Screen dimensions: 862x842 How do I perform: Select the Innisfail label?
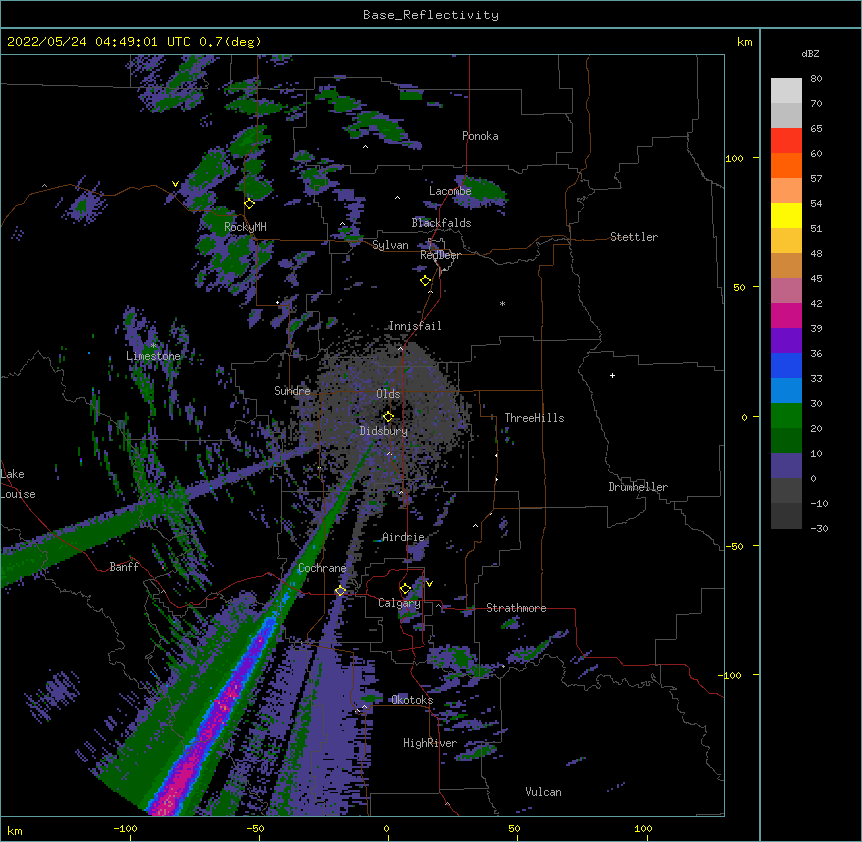pos(415,326)
